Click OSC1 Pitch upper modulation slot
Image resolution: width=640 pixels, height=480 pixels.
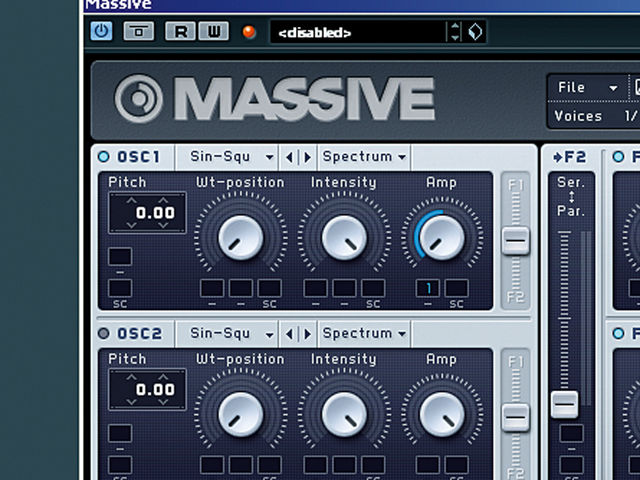pos(120,256)
